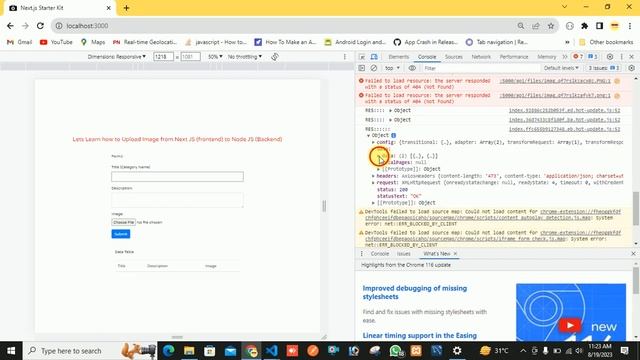This screenshot has height=360, width=640.
Task: Open Visual Studio Code from taskbar
Action: click(x=271, y=351)
